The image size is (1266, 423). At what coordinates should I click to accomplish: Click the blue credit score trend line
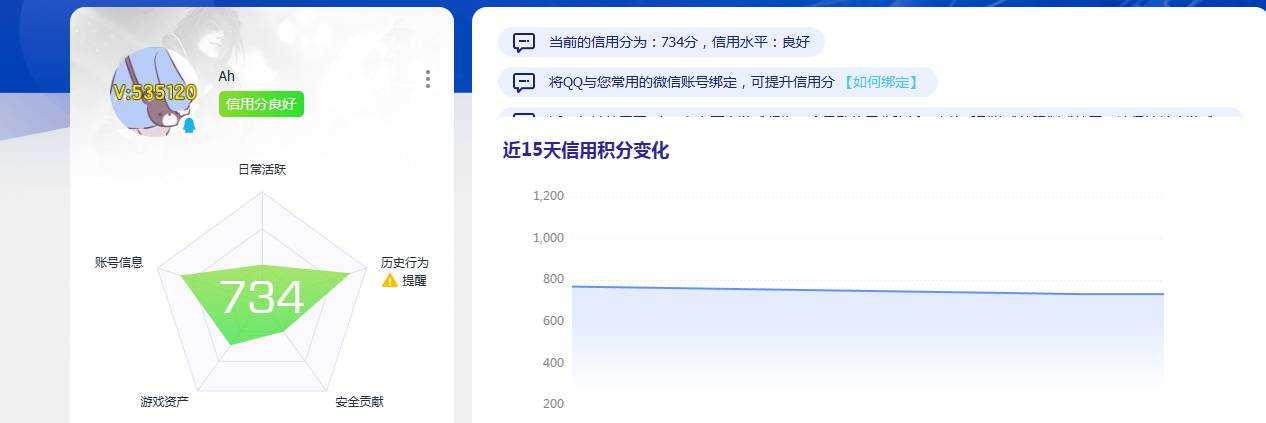868,291
